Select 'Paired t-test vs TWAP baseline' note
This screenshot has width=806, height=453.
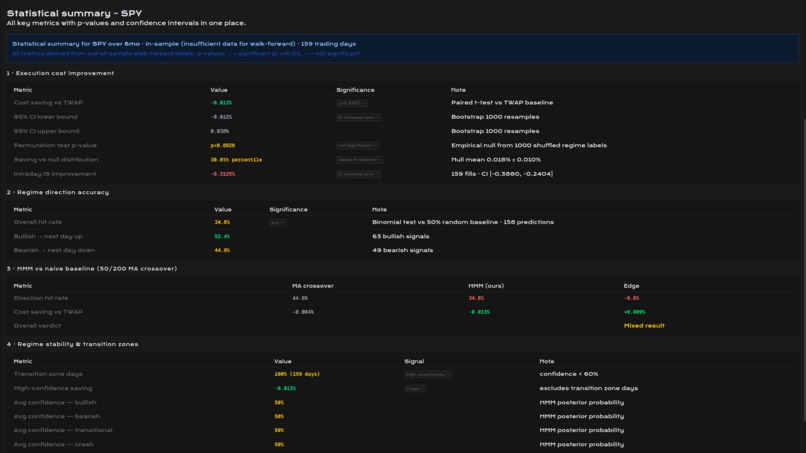tap(502, 103)
